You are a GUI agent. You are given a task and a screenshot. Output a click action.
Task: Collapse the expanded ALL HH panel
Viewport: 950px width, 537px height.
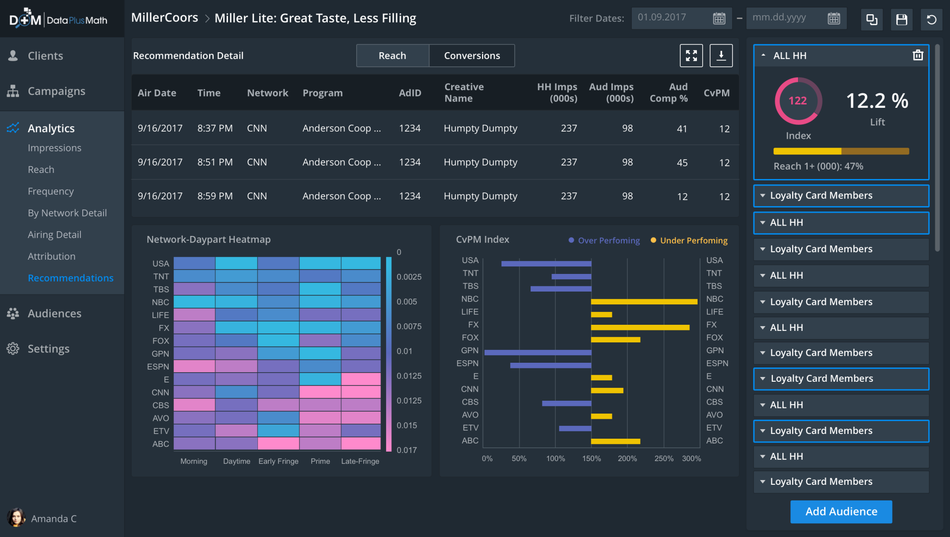pyautogui.click(x=764, y=56)
